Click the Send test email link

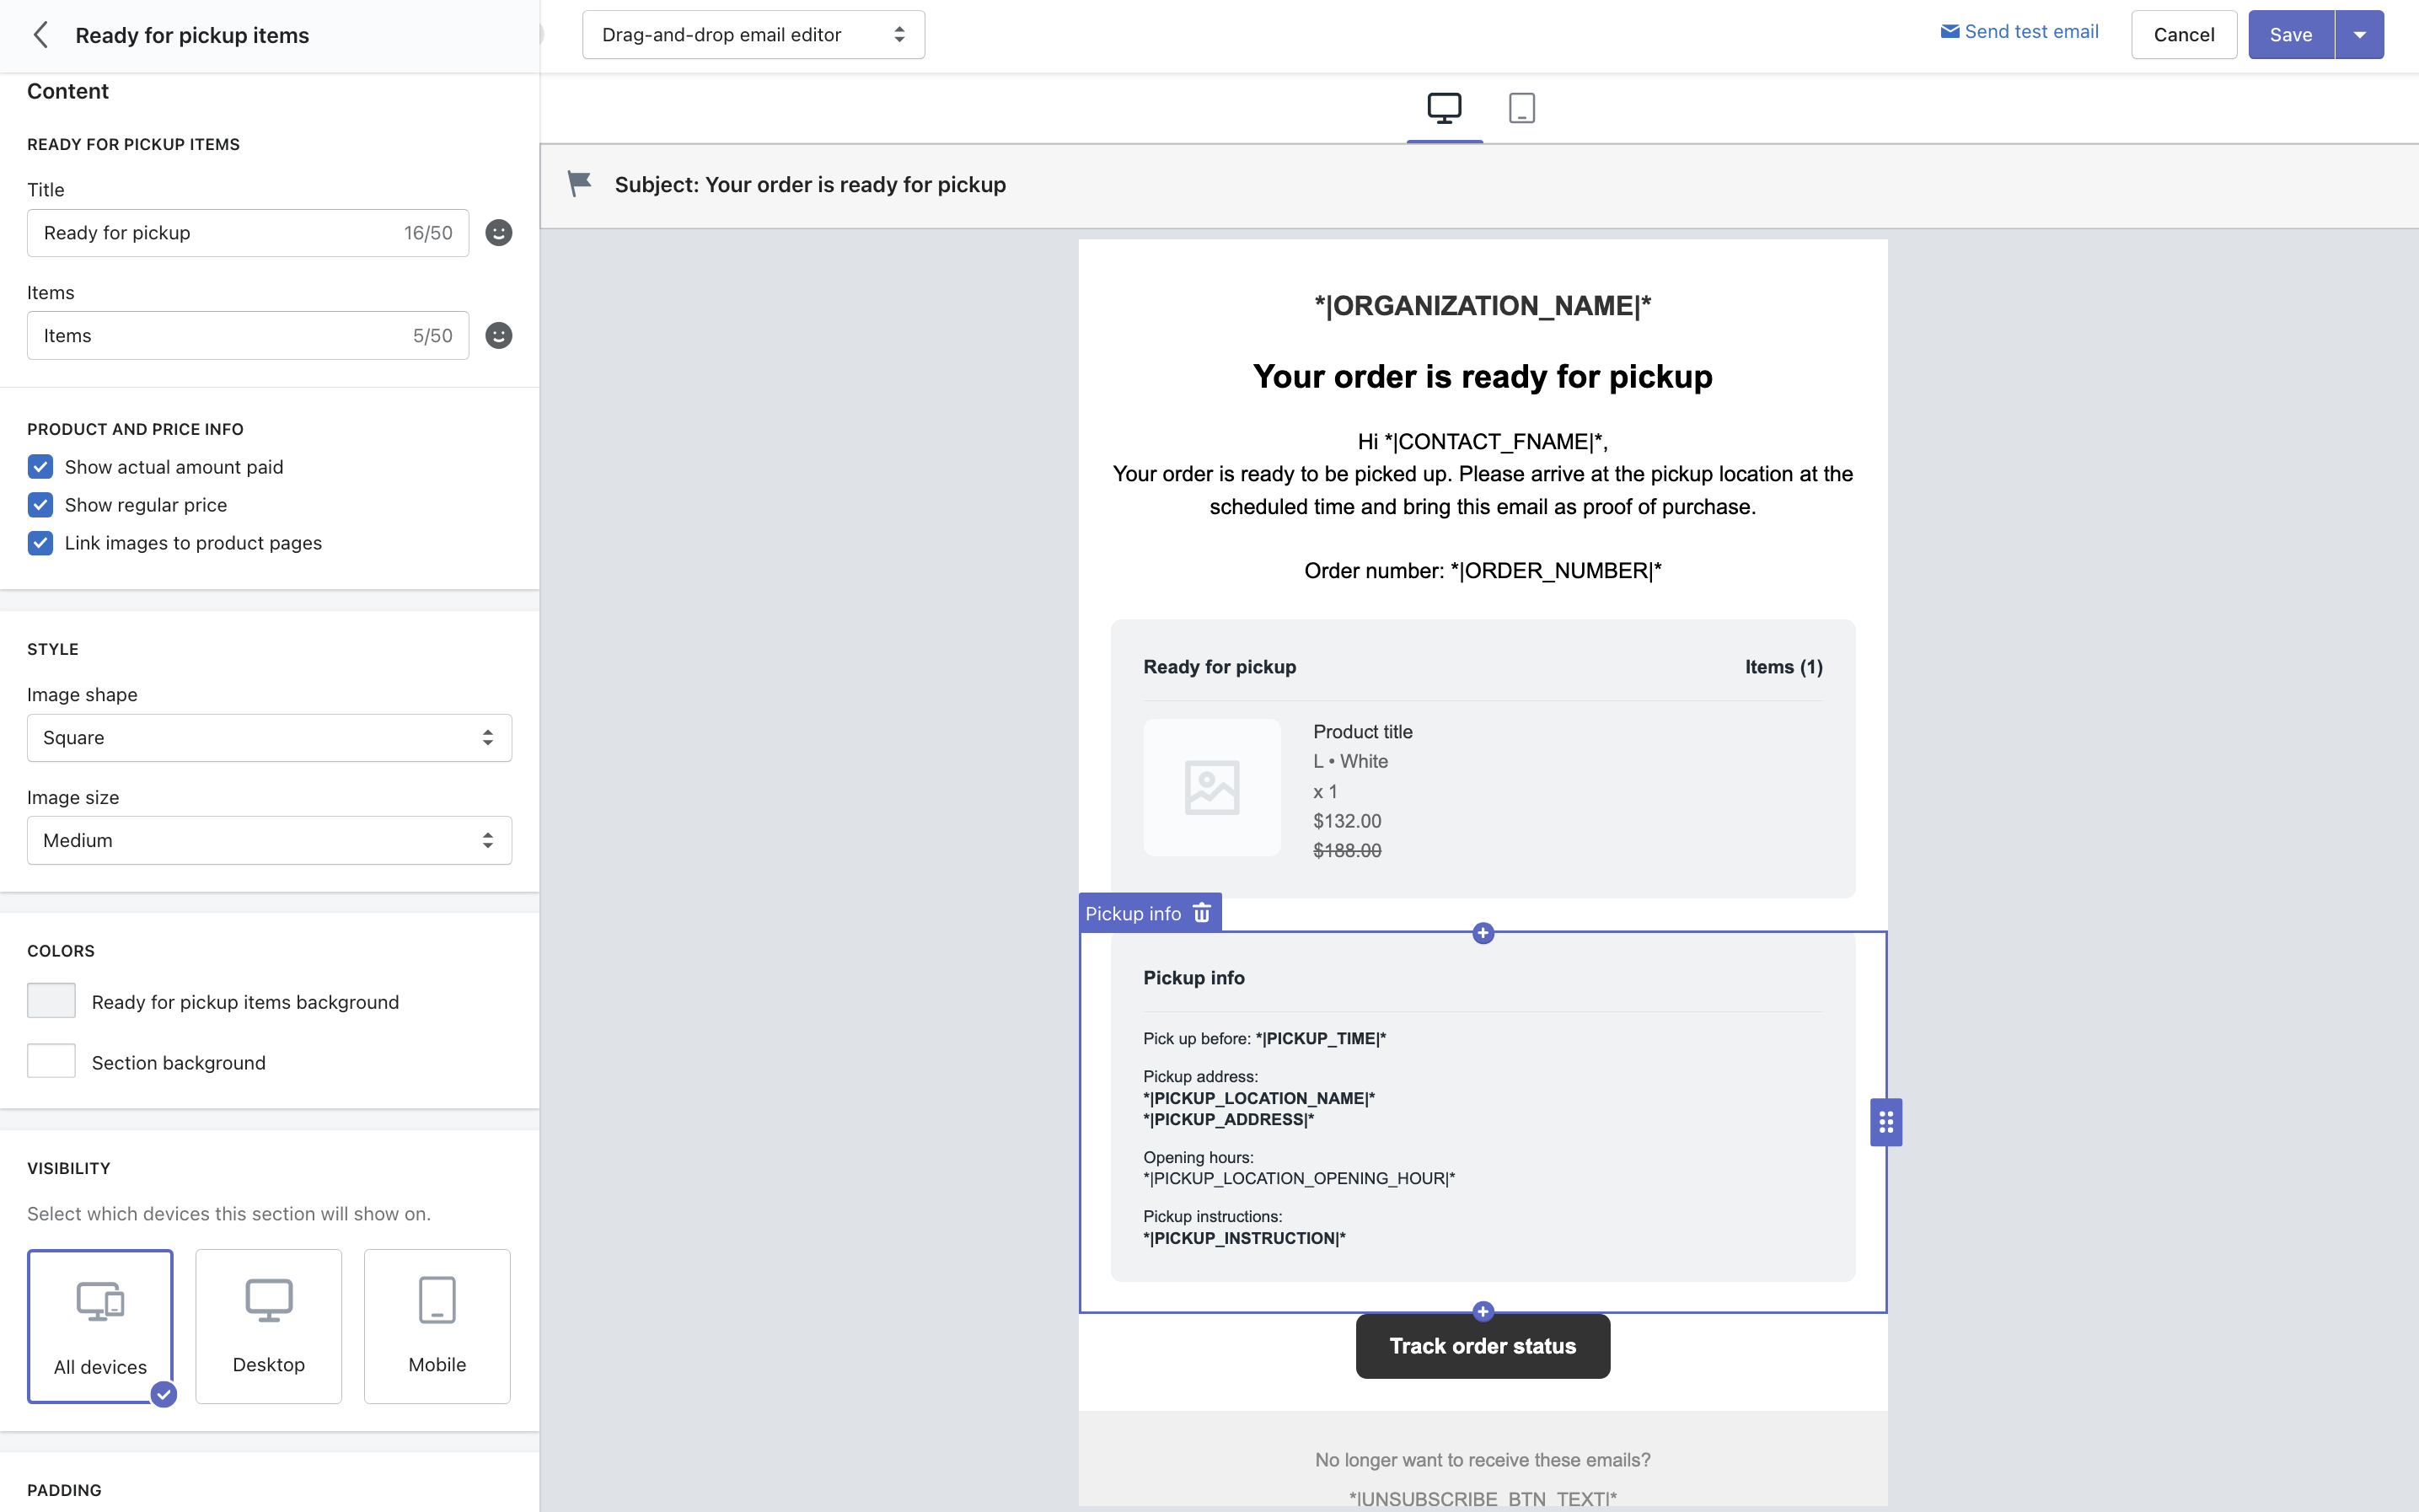[x=2019, y=32]
